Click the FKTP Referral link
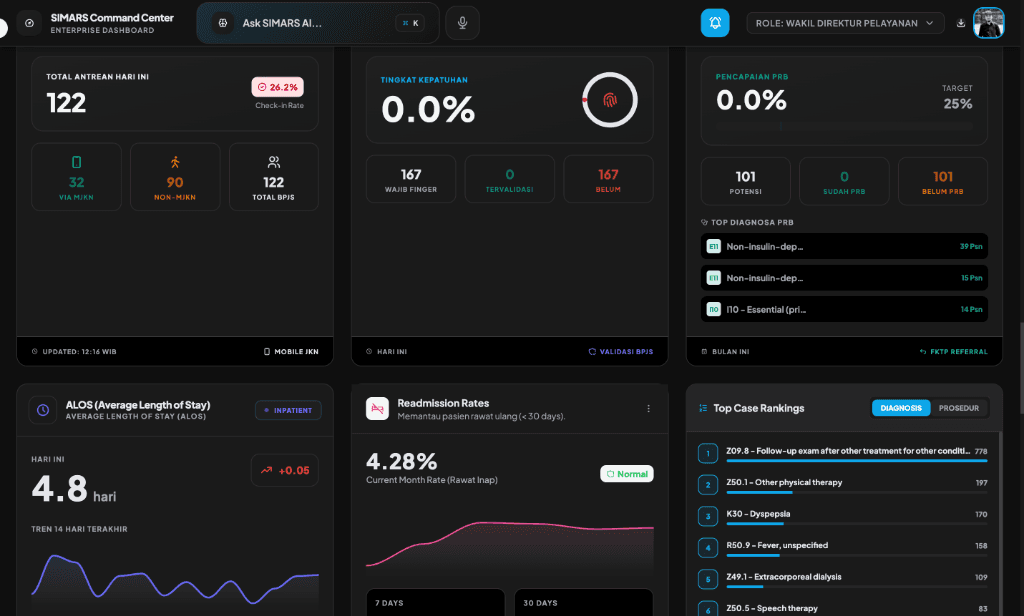This screenshot has height=616, width=1024. click(x=953, y=352)
